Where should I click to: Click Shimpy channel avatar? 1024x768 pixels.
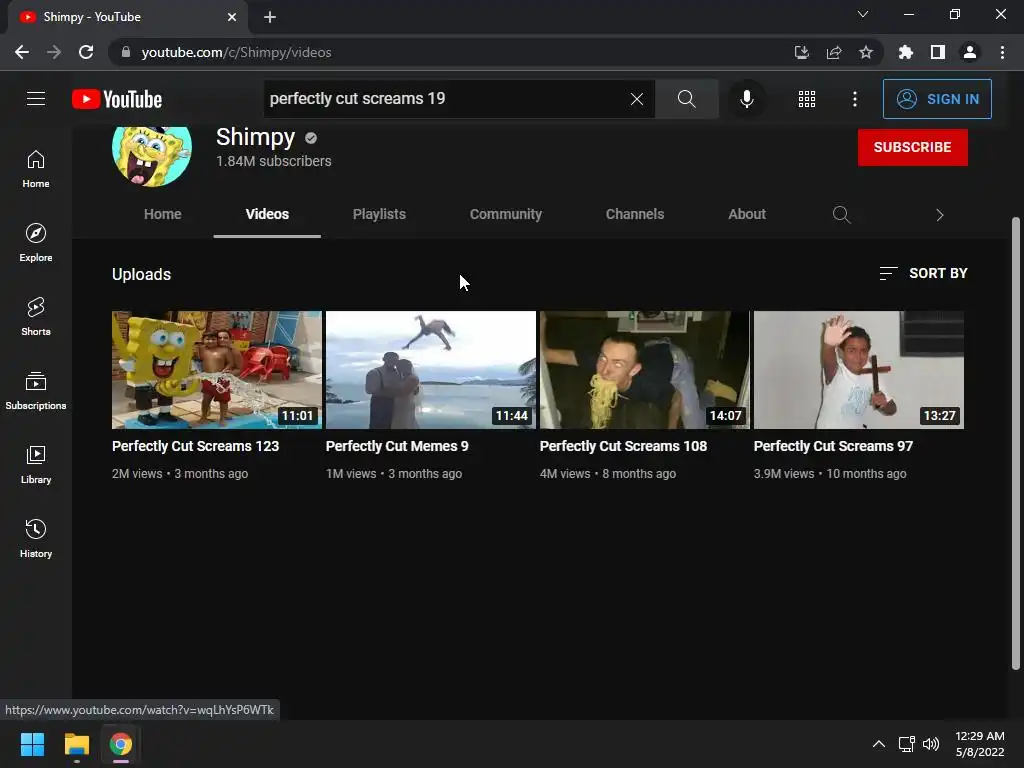[x=152, y=155]
